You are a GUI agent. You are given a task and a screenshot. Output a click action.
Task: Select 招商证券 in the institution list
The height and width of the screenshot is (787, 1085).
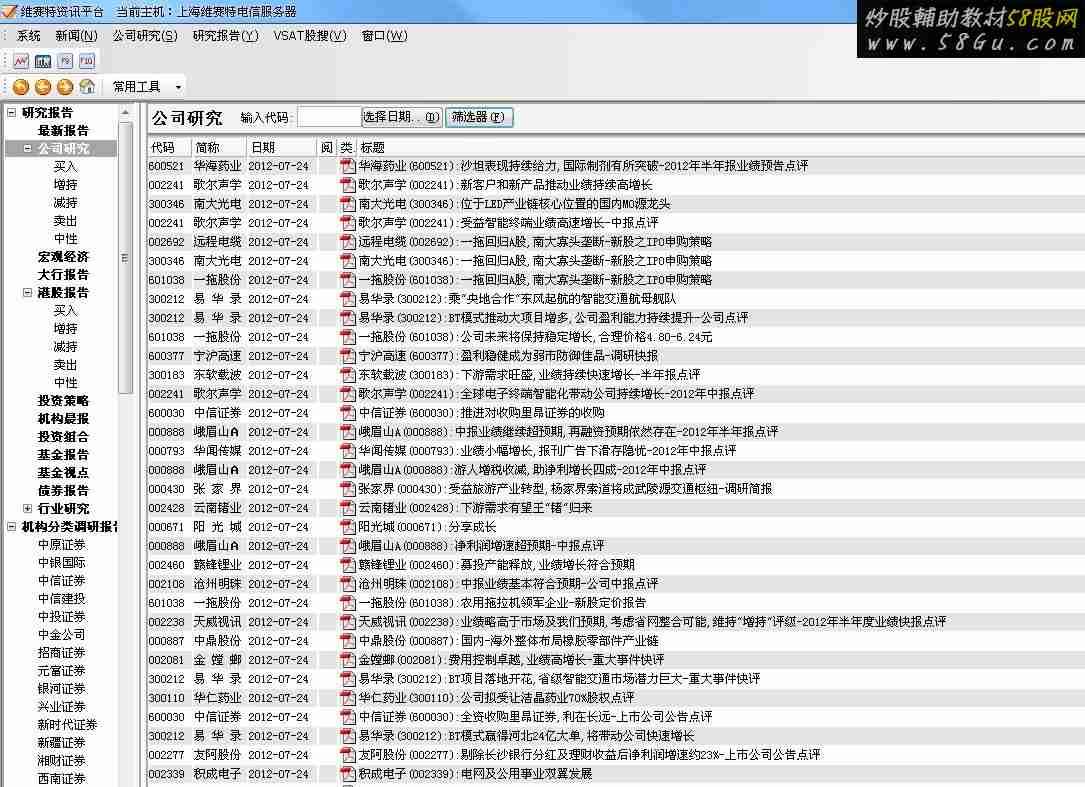(x=62, y=653)
